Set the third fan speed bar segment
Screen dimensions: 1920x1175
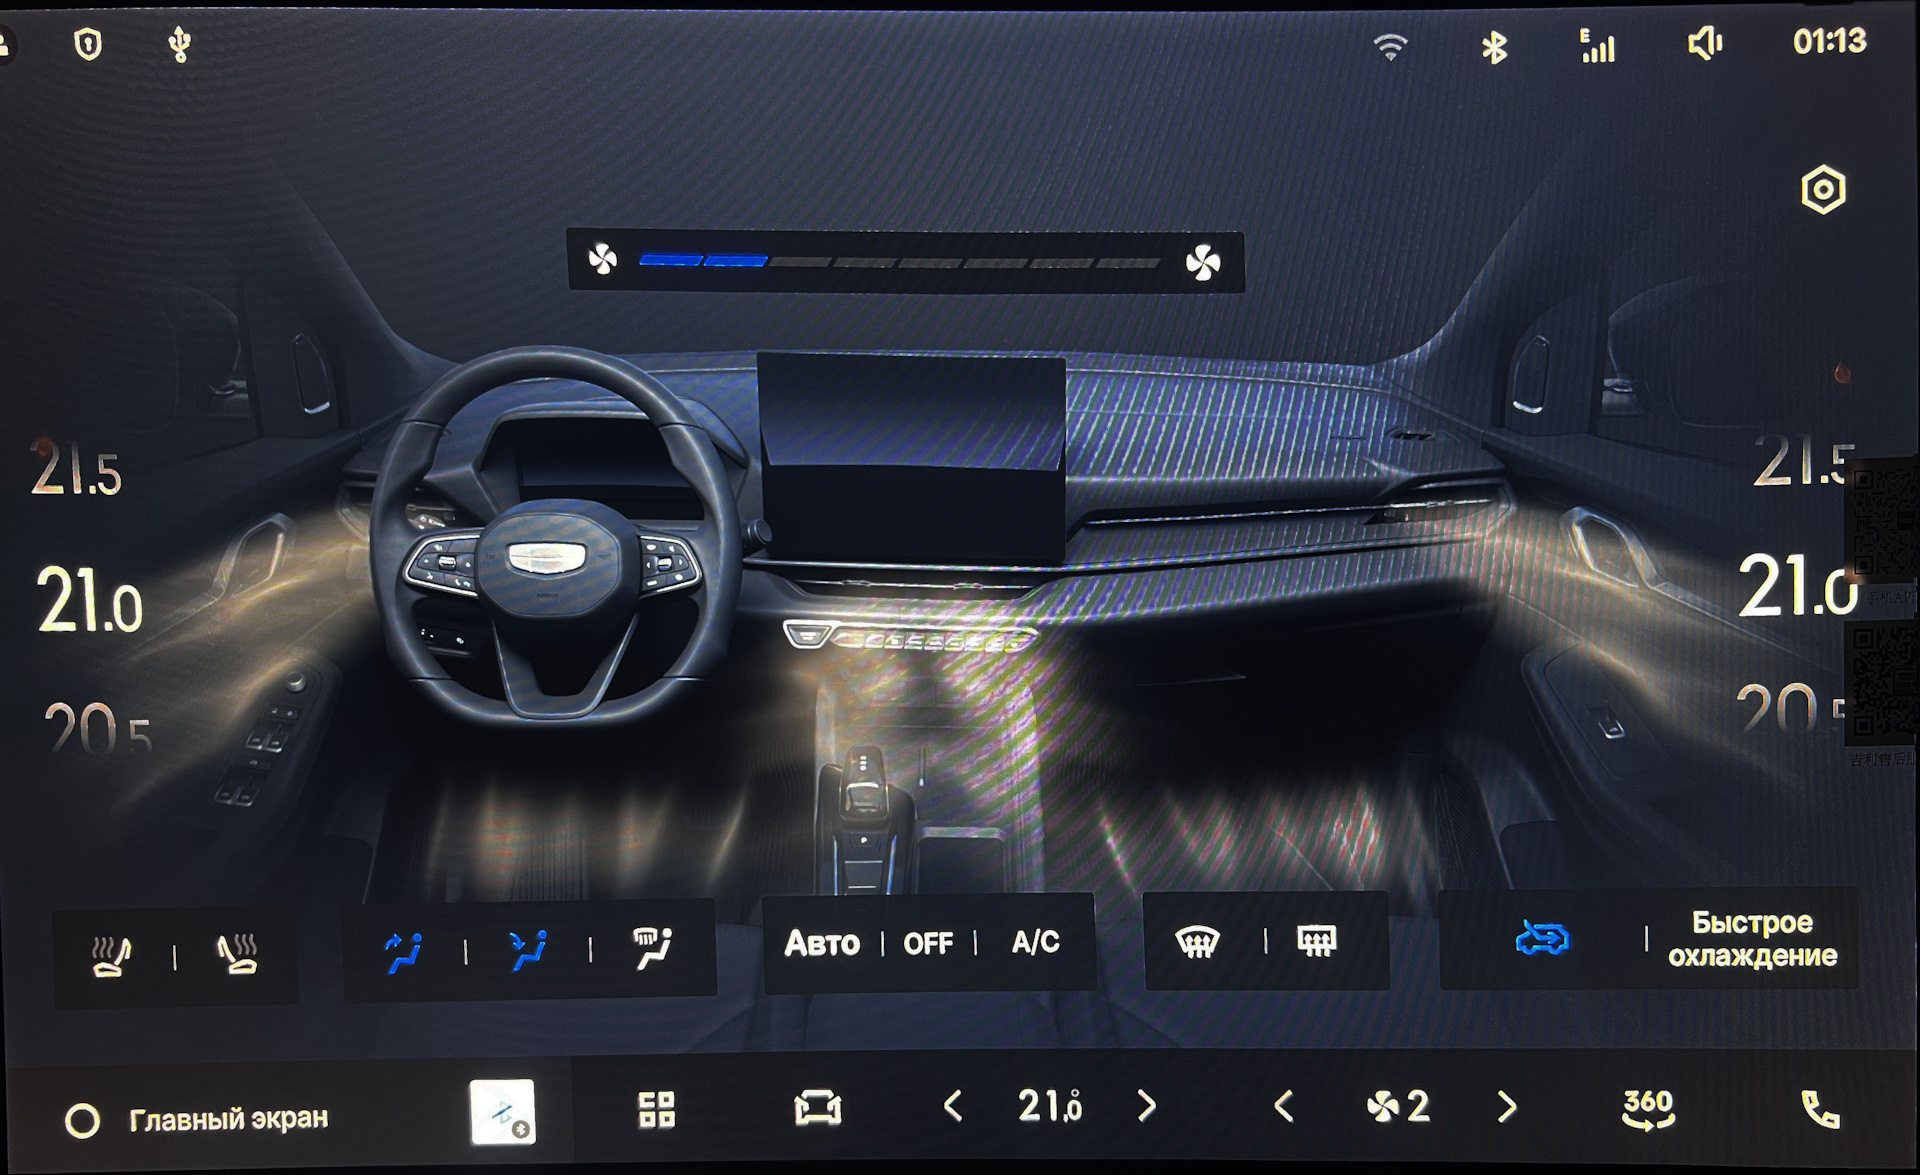coord(800,262)
